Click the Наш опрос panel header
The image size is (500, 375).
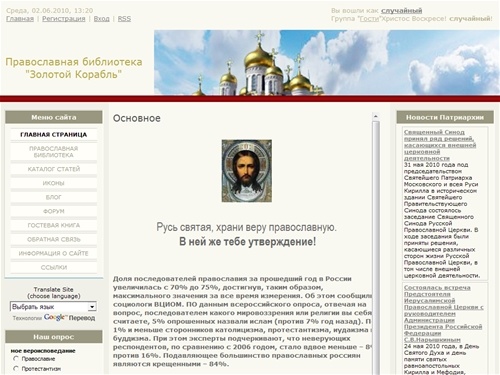tap(54, 337)
